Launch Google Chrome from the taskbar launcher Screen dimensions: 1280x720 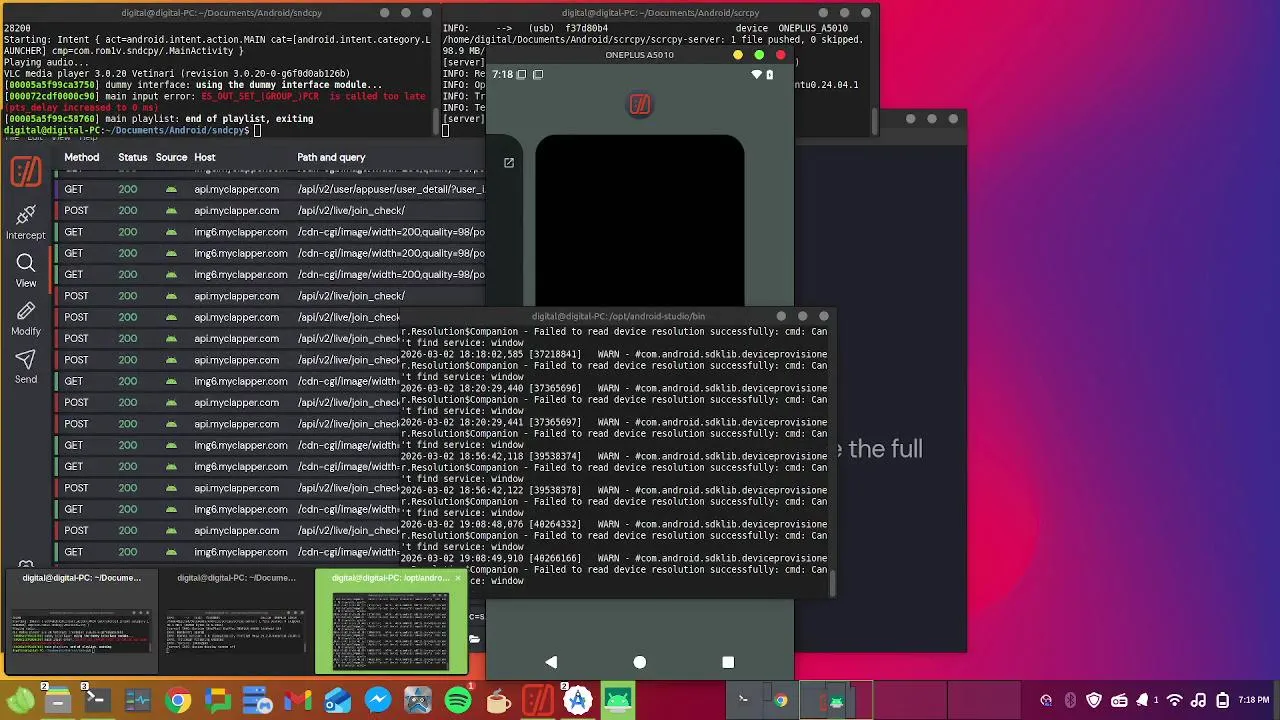point(178,701)
